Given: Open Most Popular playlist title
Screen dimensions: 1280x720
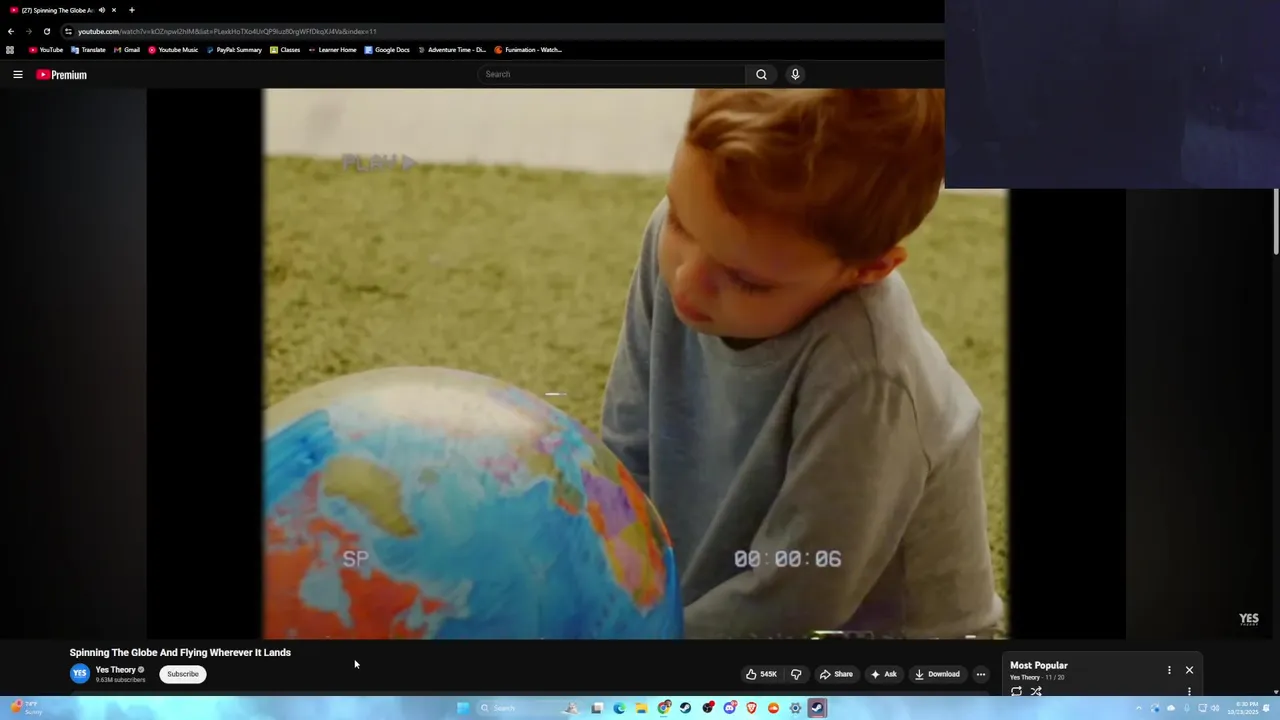Looking at the screenshot, I should (x=1039, y=665).
